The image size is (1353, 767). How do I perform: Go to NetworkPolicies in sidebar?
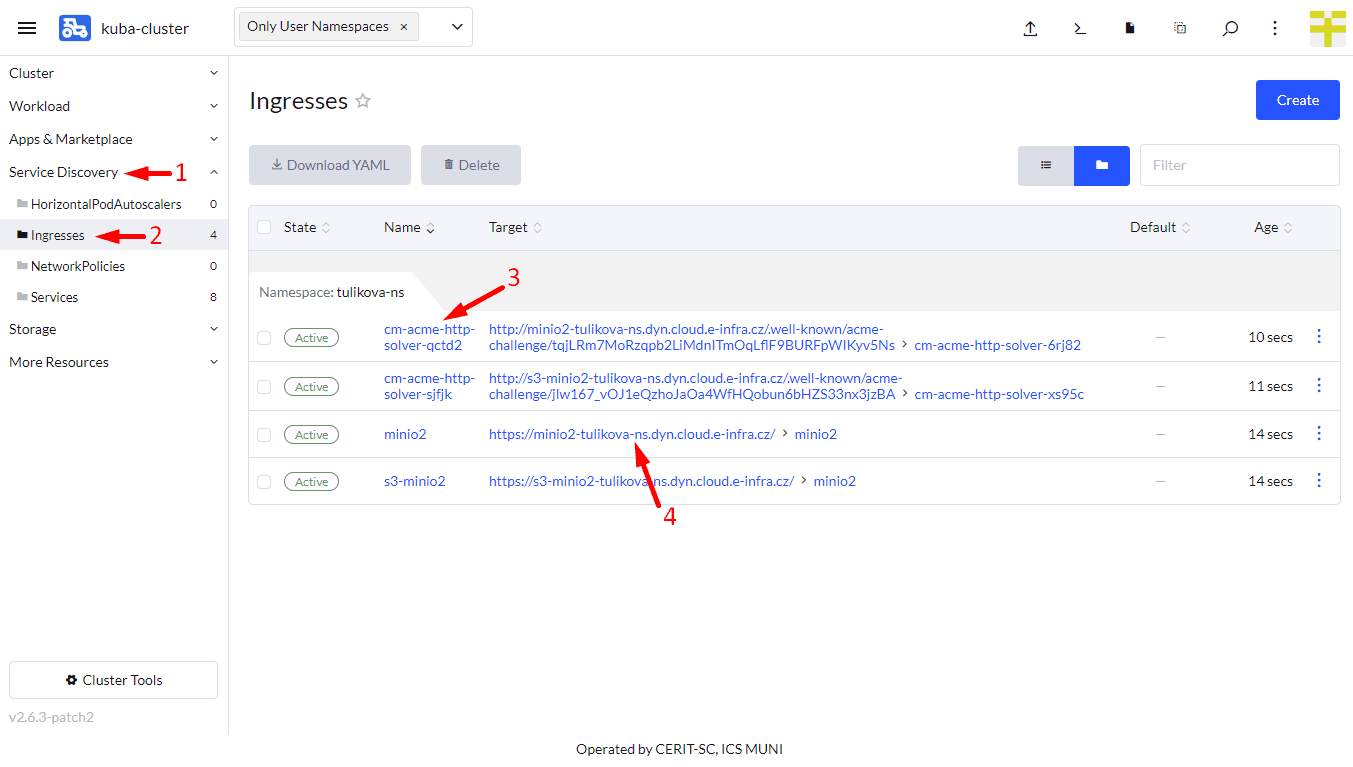pos(77,266)
